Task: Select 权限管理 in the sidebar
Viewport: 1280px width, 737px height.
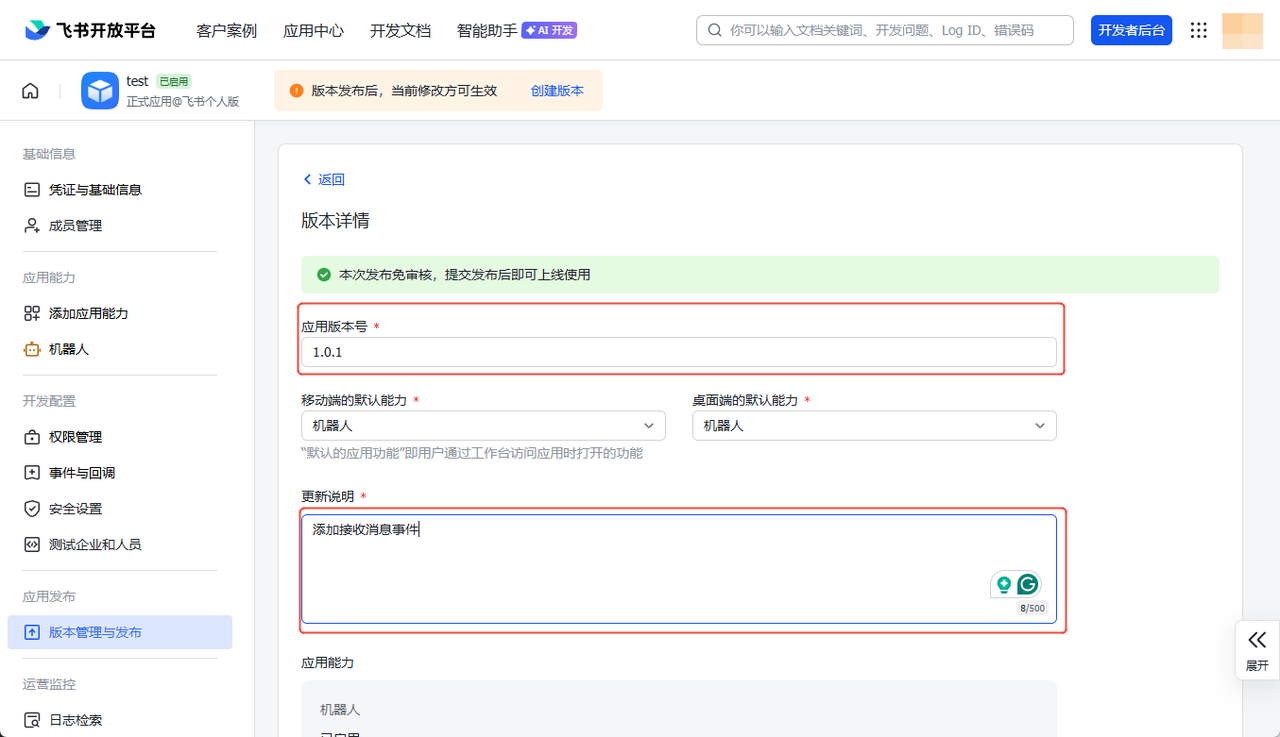Action: tap(75, 437)
